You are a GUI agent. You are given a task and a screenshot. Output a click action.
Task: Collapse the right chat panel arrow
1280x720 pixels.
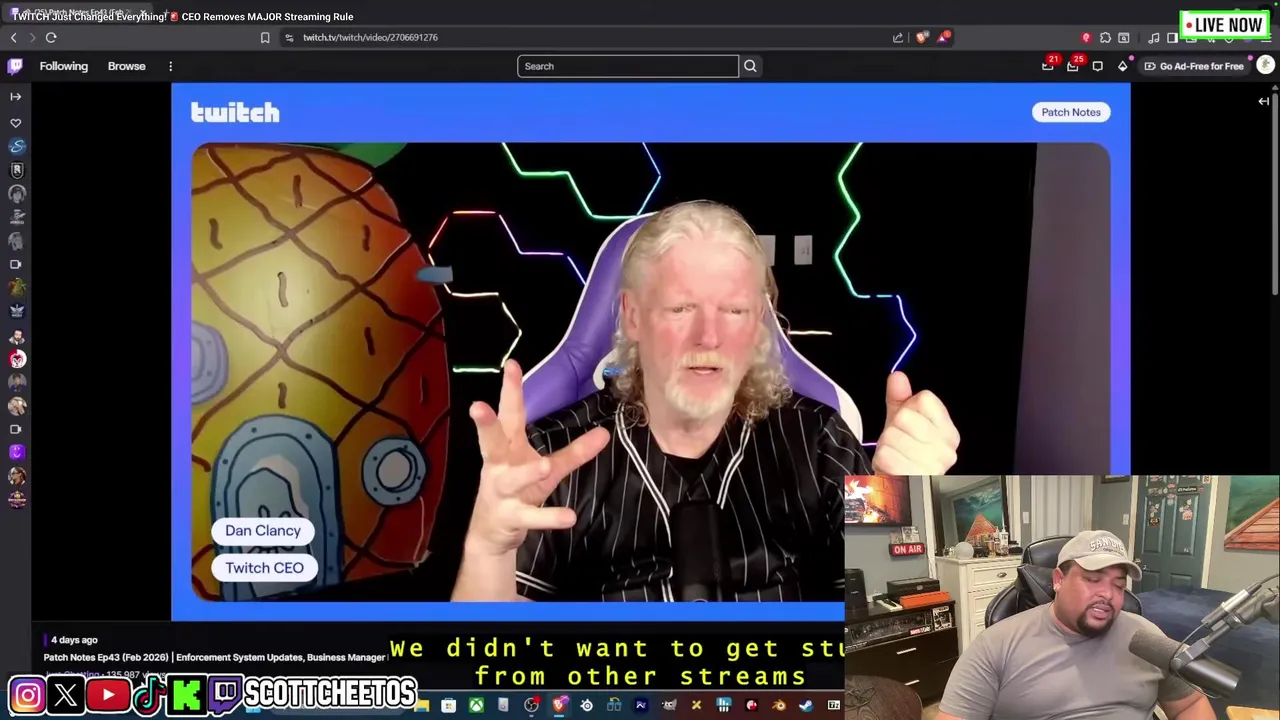pos(1263,101)
